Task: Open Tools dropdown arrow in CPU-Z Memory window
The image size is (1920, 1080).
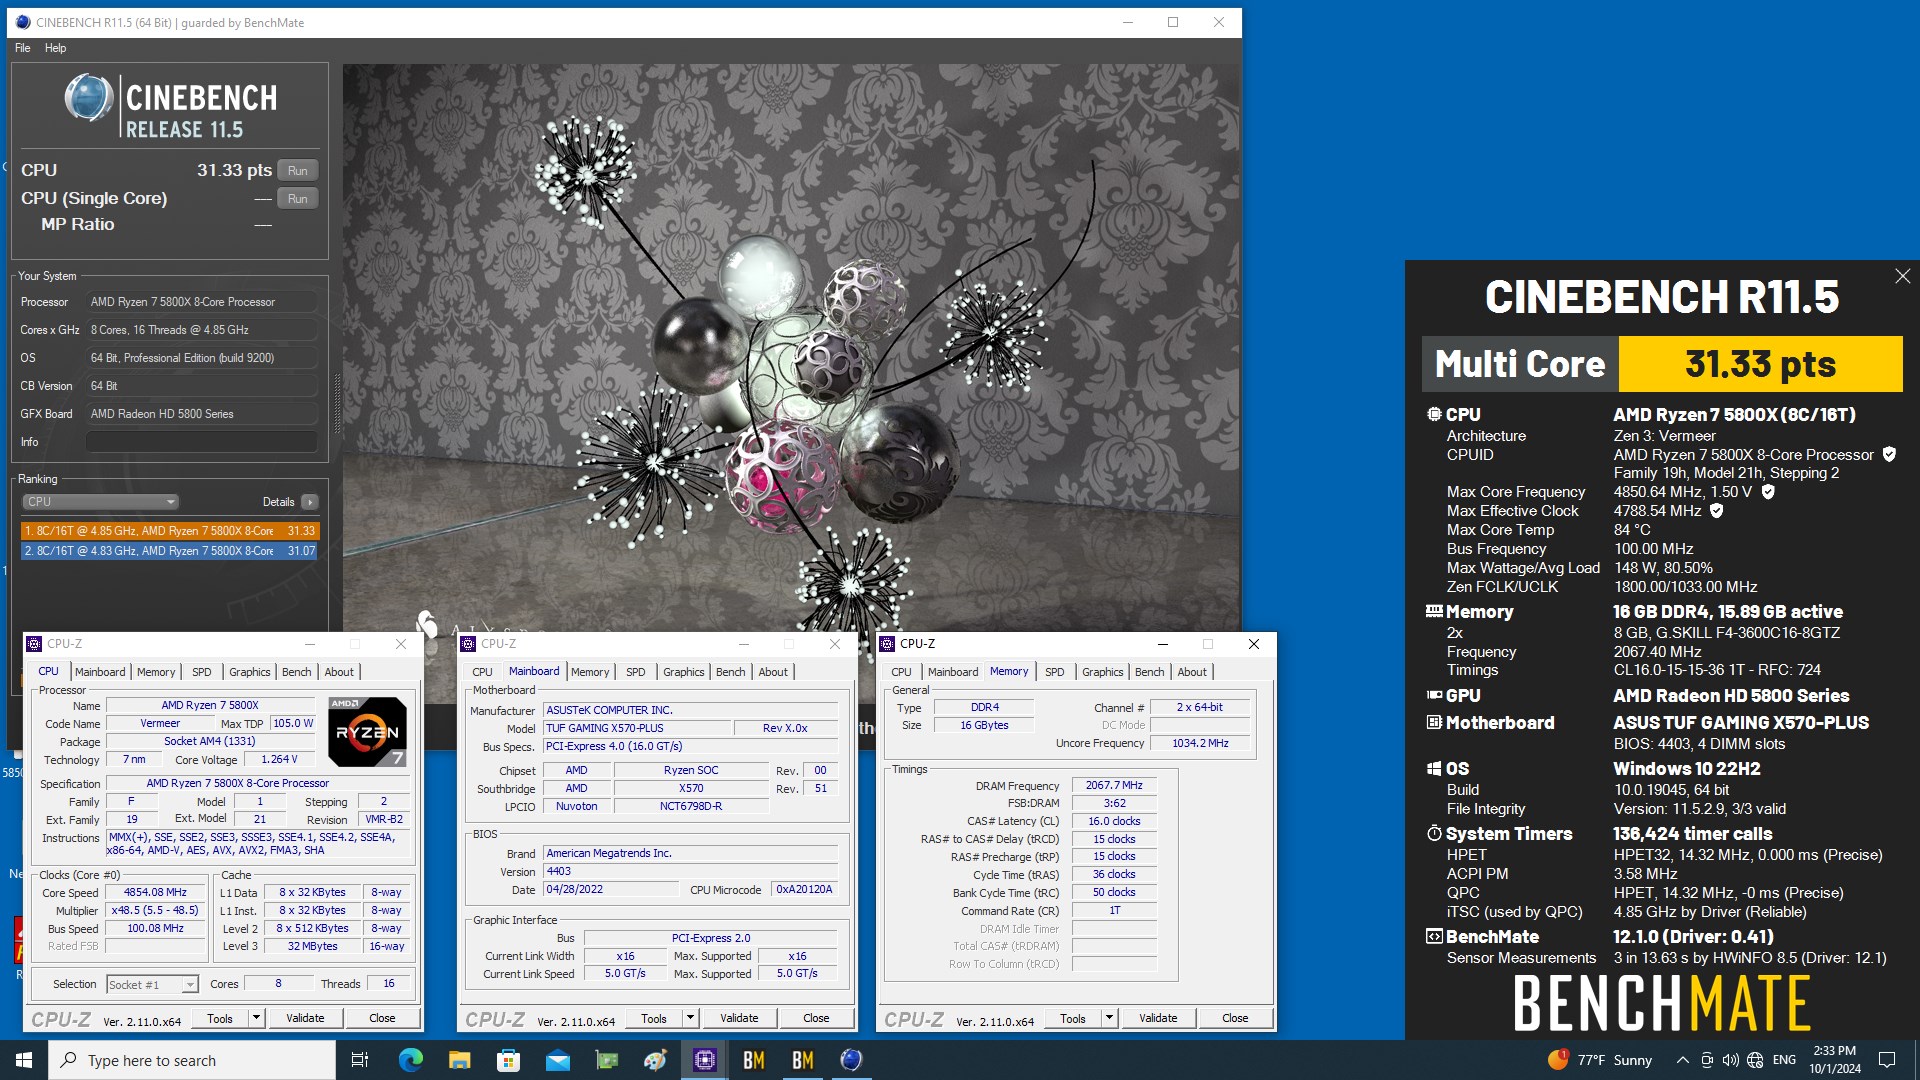Action: [x=1109, y=1018]
